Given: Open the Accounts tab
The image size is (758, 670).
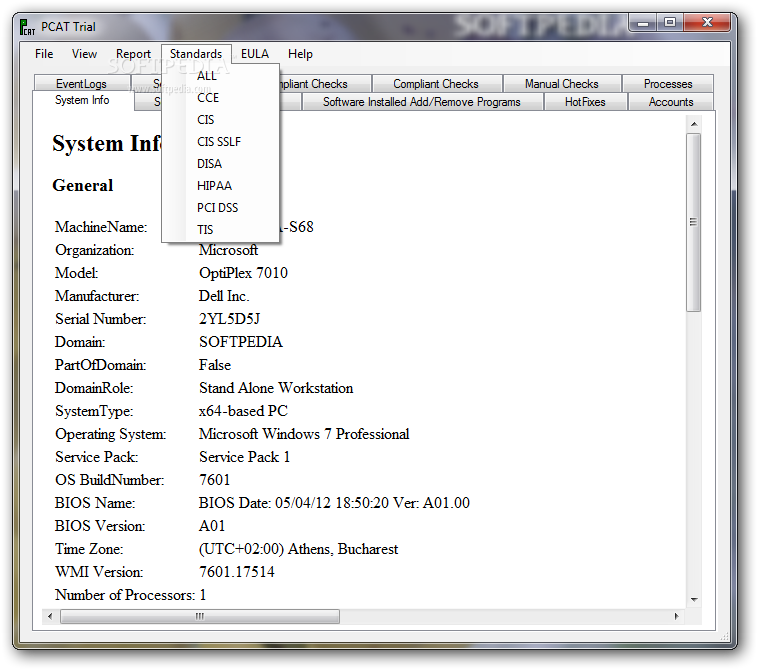Looking at the screenshot, I should 671,102.
